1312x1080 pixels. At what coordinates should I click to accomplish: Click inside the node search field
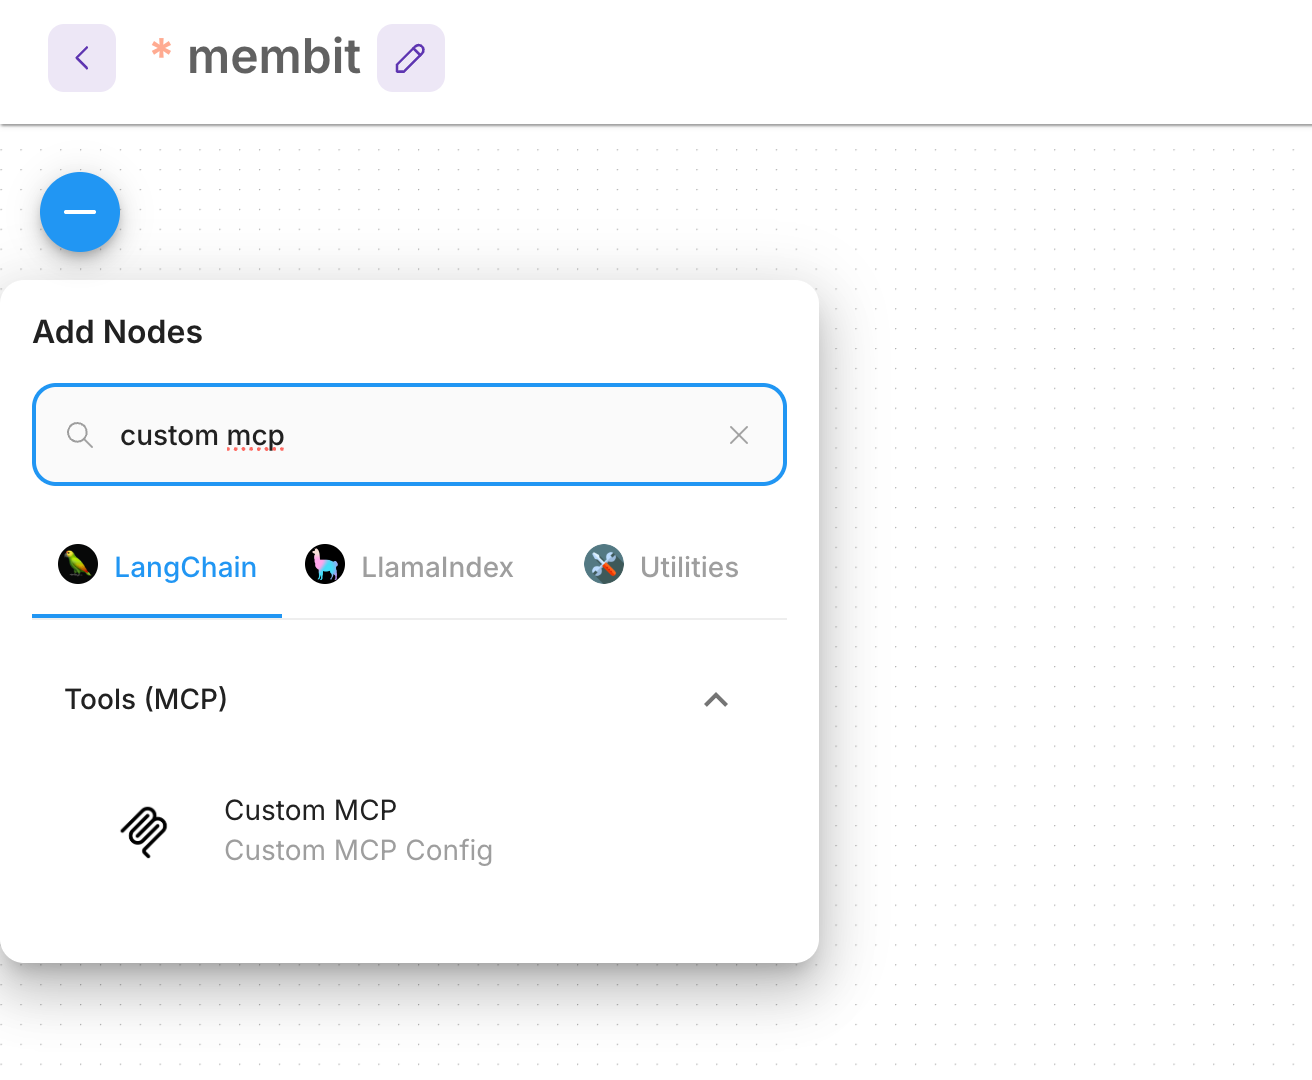[400, 435]
